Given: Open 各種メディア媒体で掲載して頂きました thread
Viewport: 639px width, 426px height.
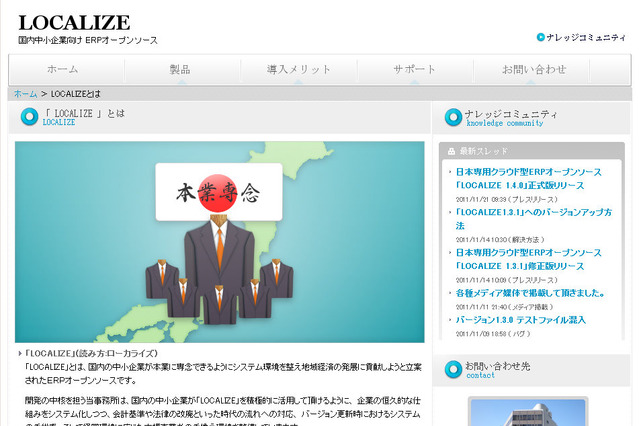Looking at the screenshot, I should point(531,293).
